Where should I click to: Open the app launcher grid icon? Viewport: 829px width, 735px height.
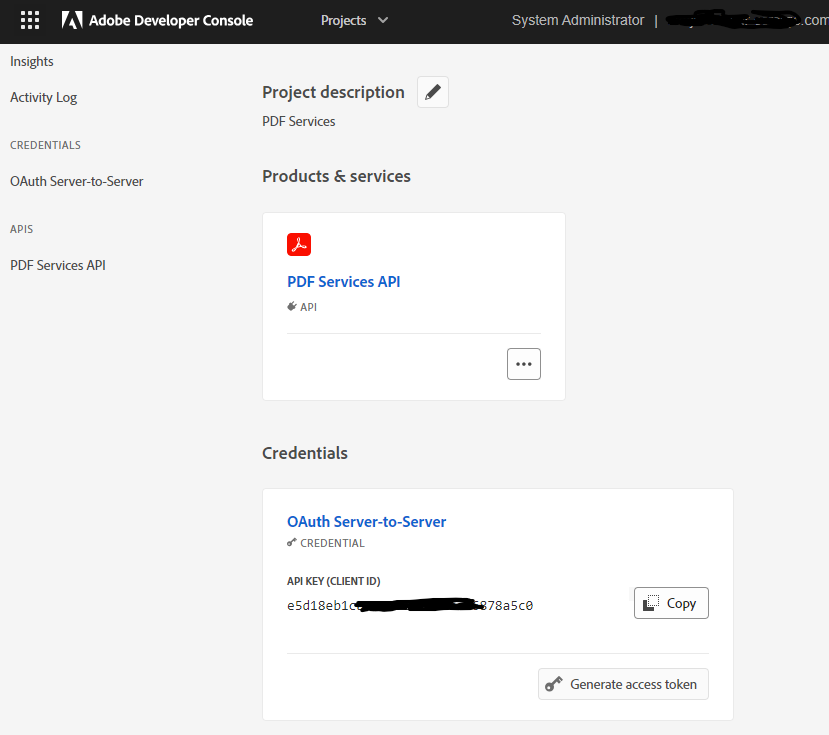(x=29, y=20)
